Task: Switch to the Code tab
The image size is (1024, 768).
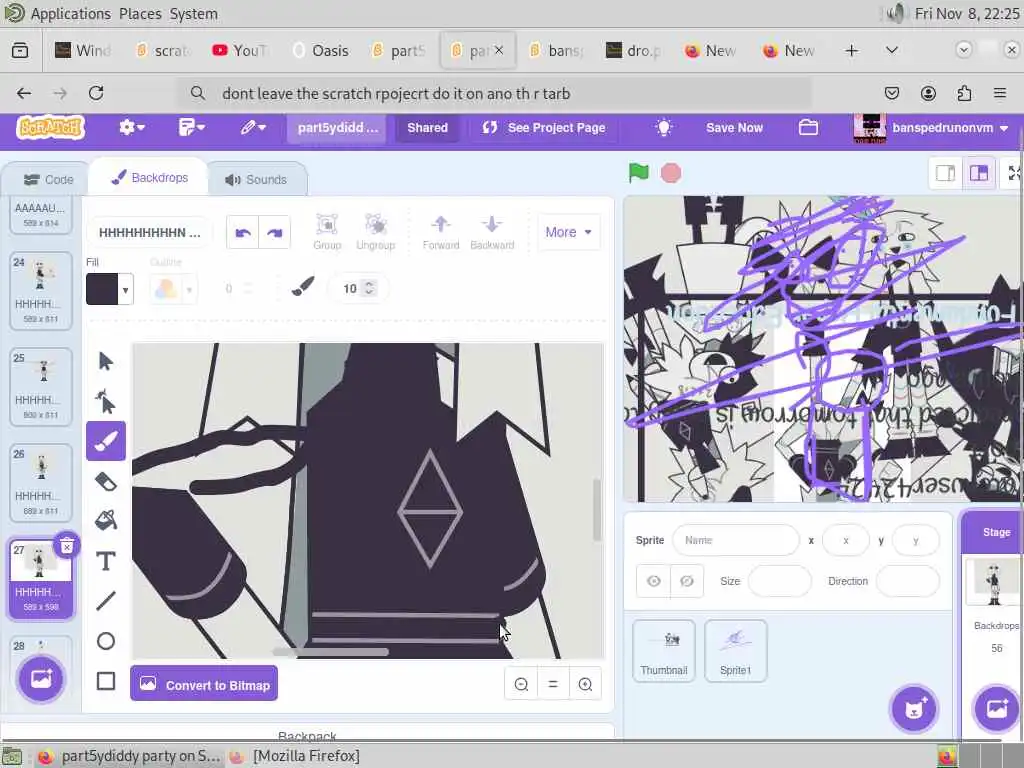Action: [x=49, y=180]
